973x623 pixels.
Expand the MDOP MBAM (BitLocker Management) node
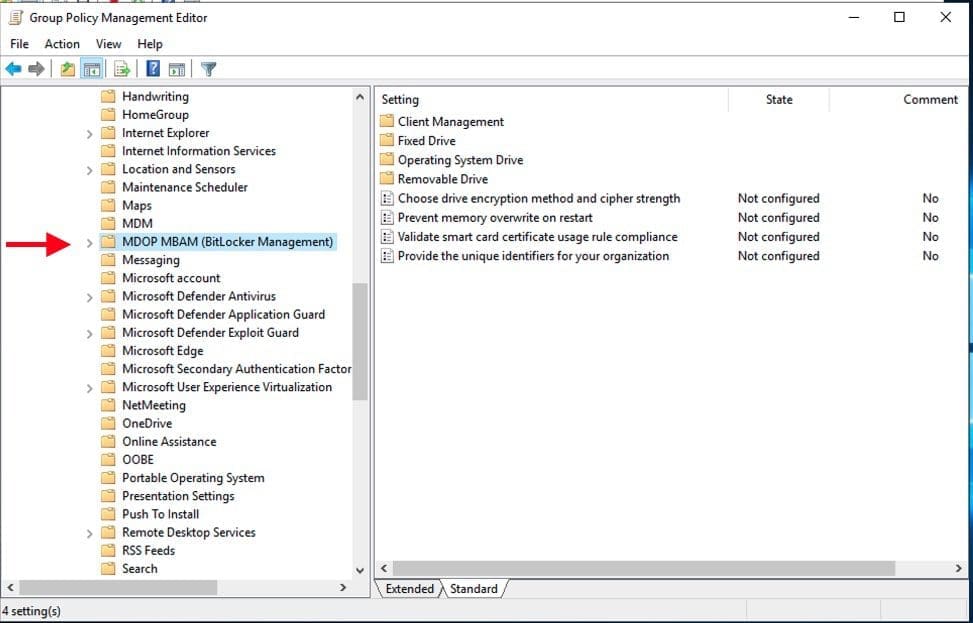pyautogui.click(x=89, y=242)
